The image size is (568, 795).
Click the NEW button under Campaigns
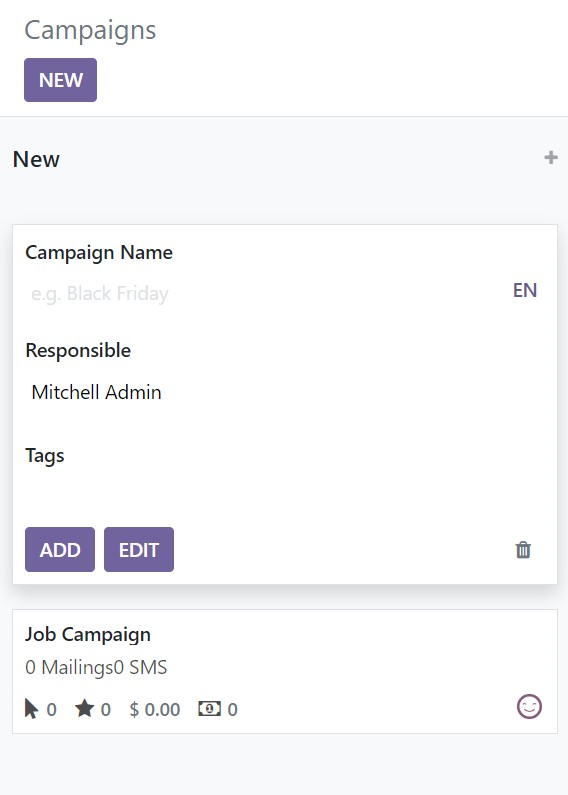[60, 80]
